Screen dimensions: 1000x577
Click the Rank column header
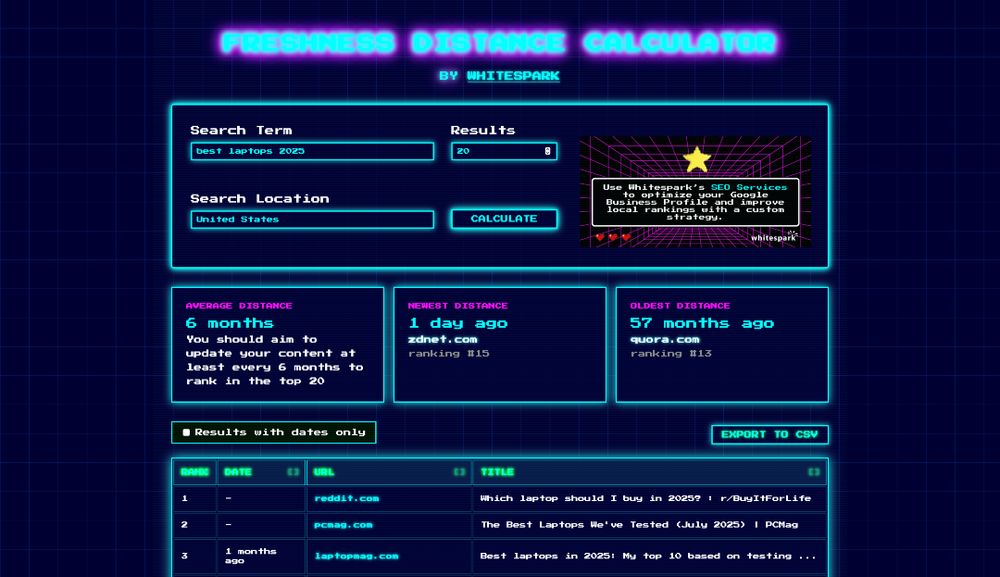[195, 472]
